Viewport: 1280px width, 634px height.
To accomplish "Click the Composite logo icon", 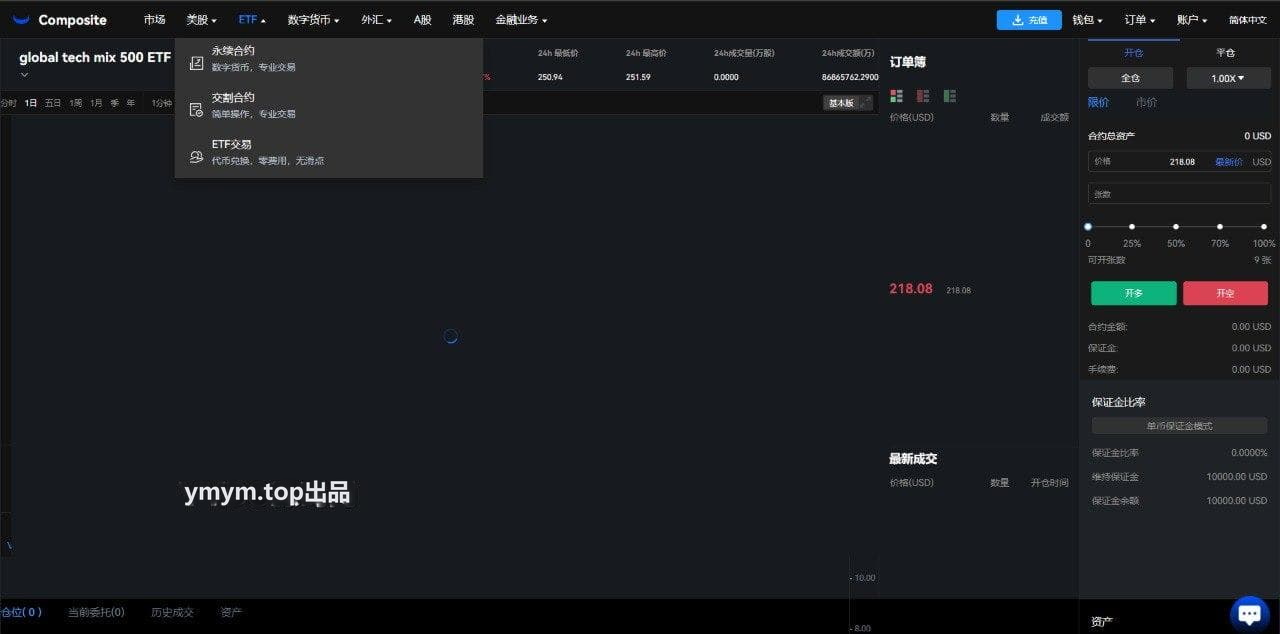I will point(21,20).
